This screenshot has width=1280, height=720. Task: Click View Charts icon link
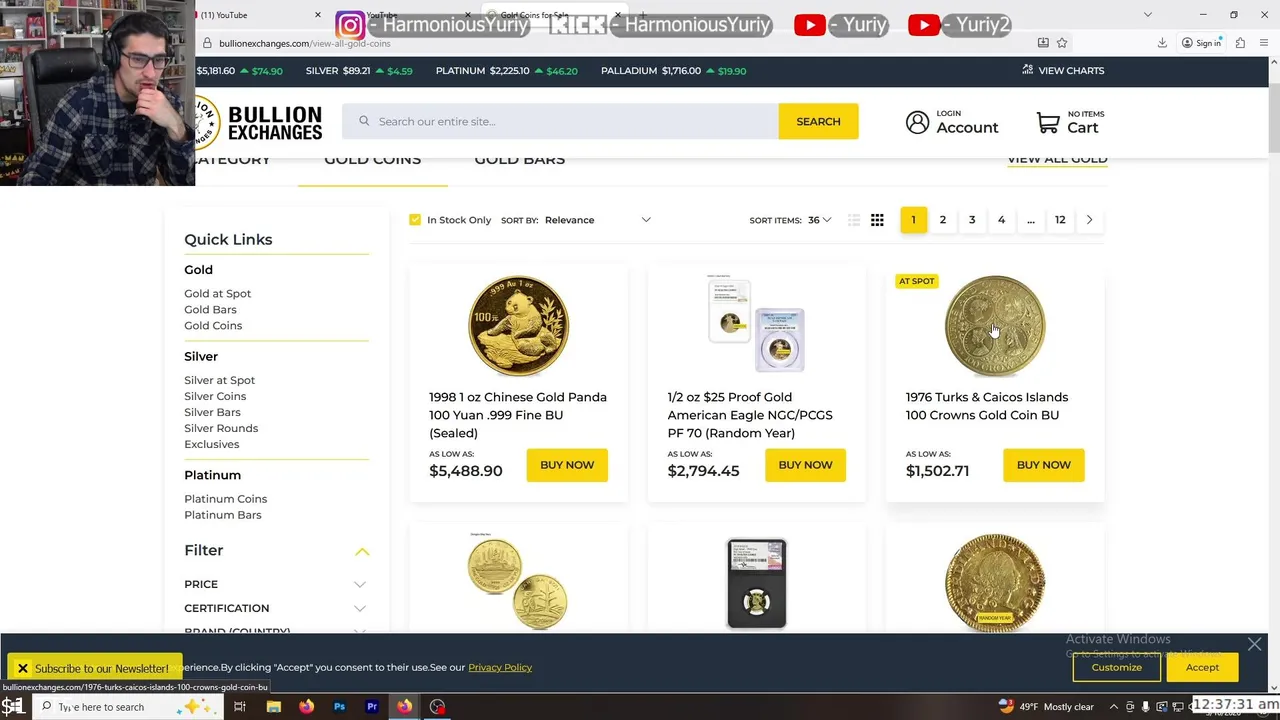1063,71
